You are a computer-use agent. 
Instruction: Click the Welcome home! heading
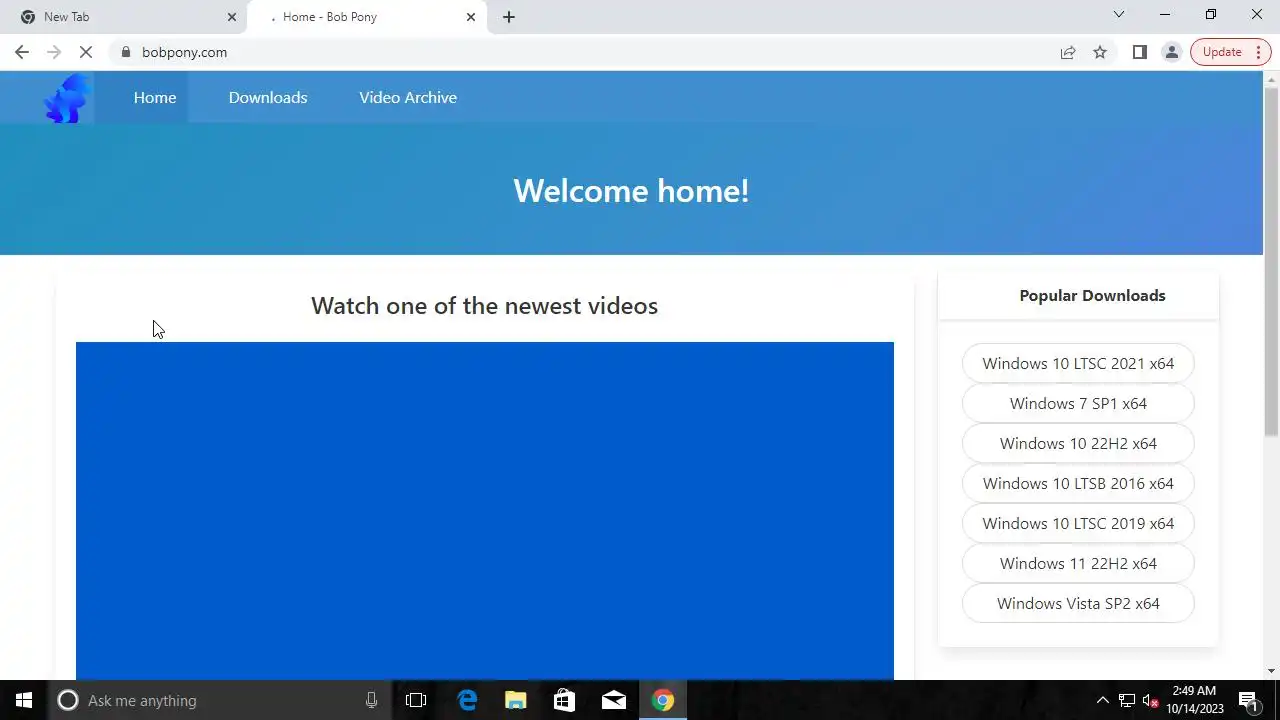point(631,191)
